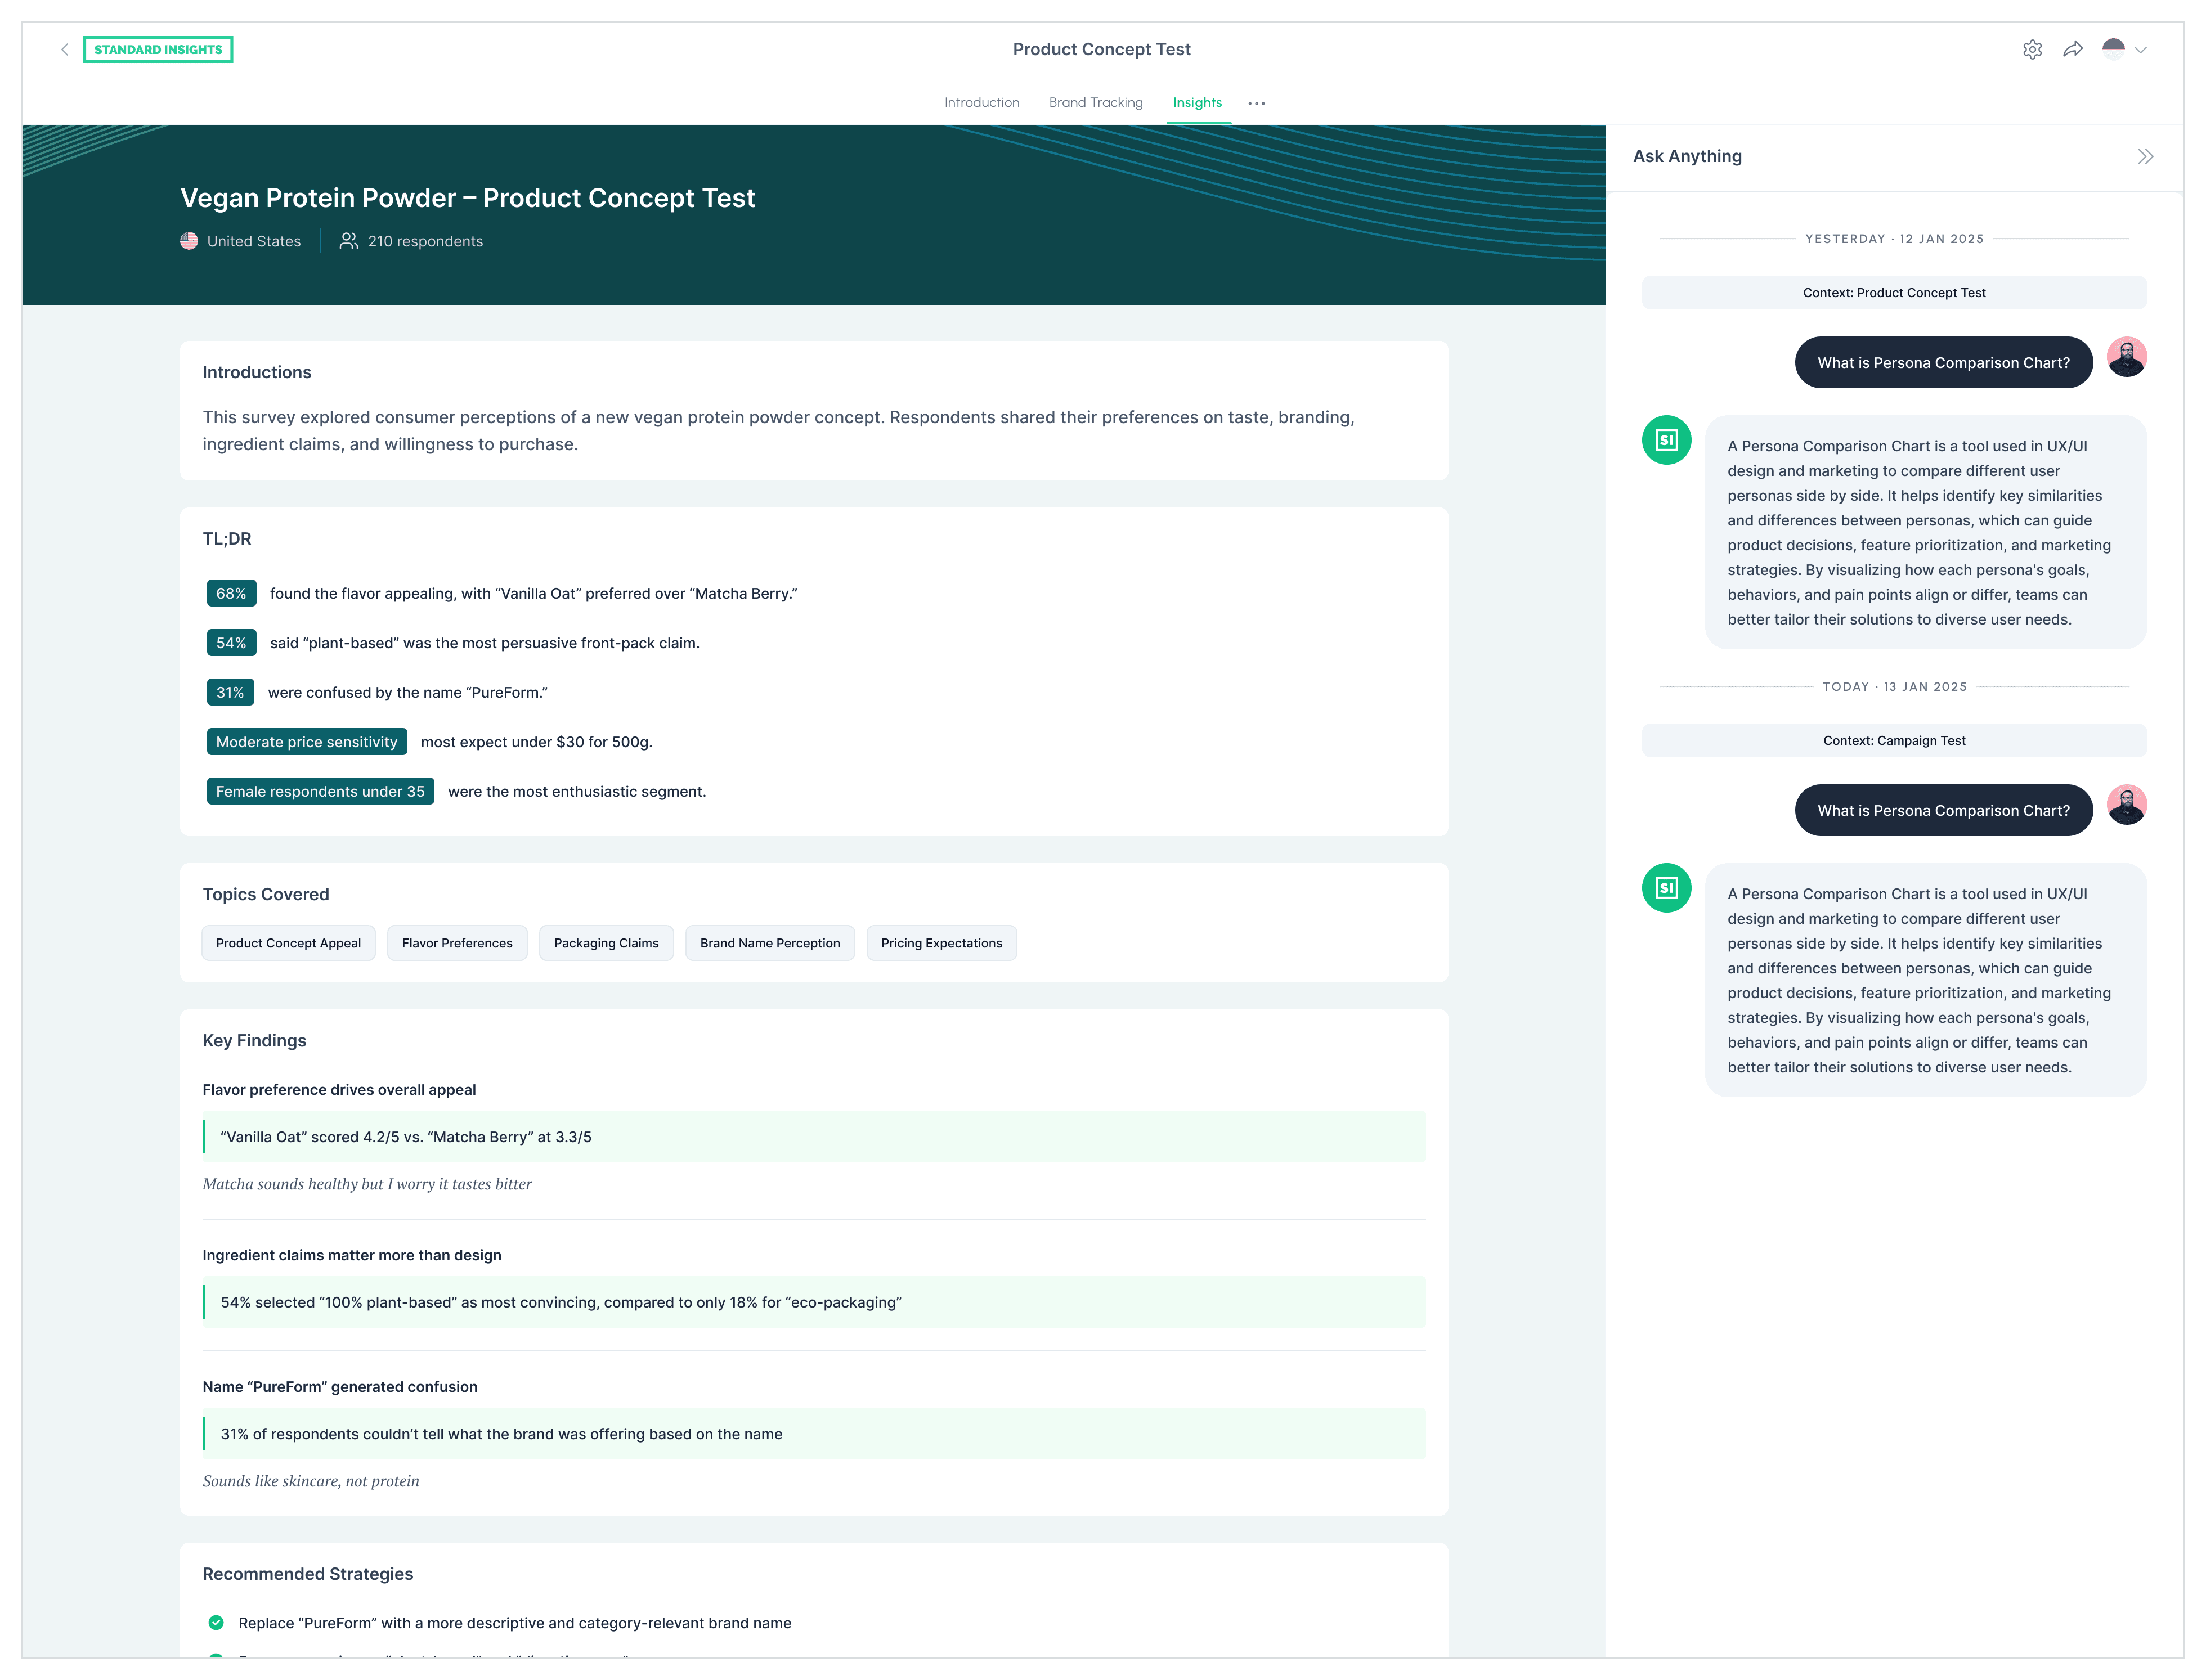The height and width of the screenshot is (1680, 2206).
Task: Click the Vanilla Oat scored 4.2/5 finding
Action: (x=814, y=1137)
